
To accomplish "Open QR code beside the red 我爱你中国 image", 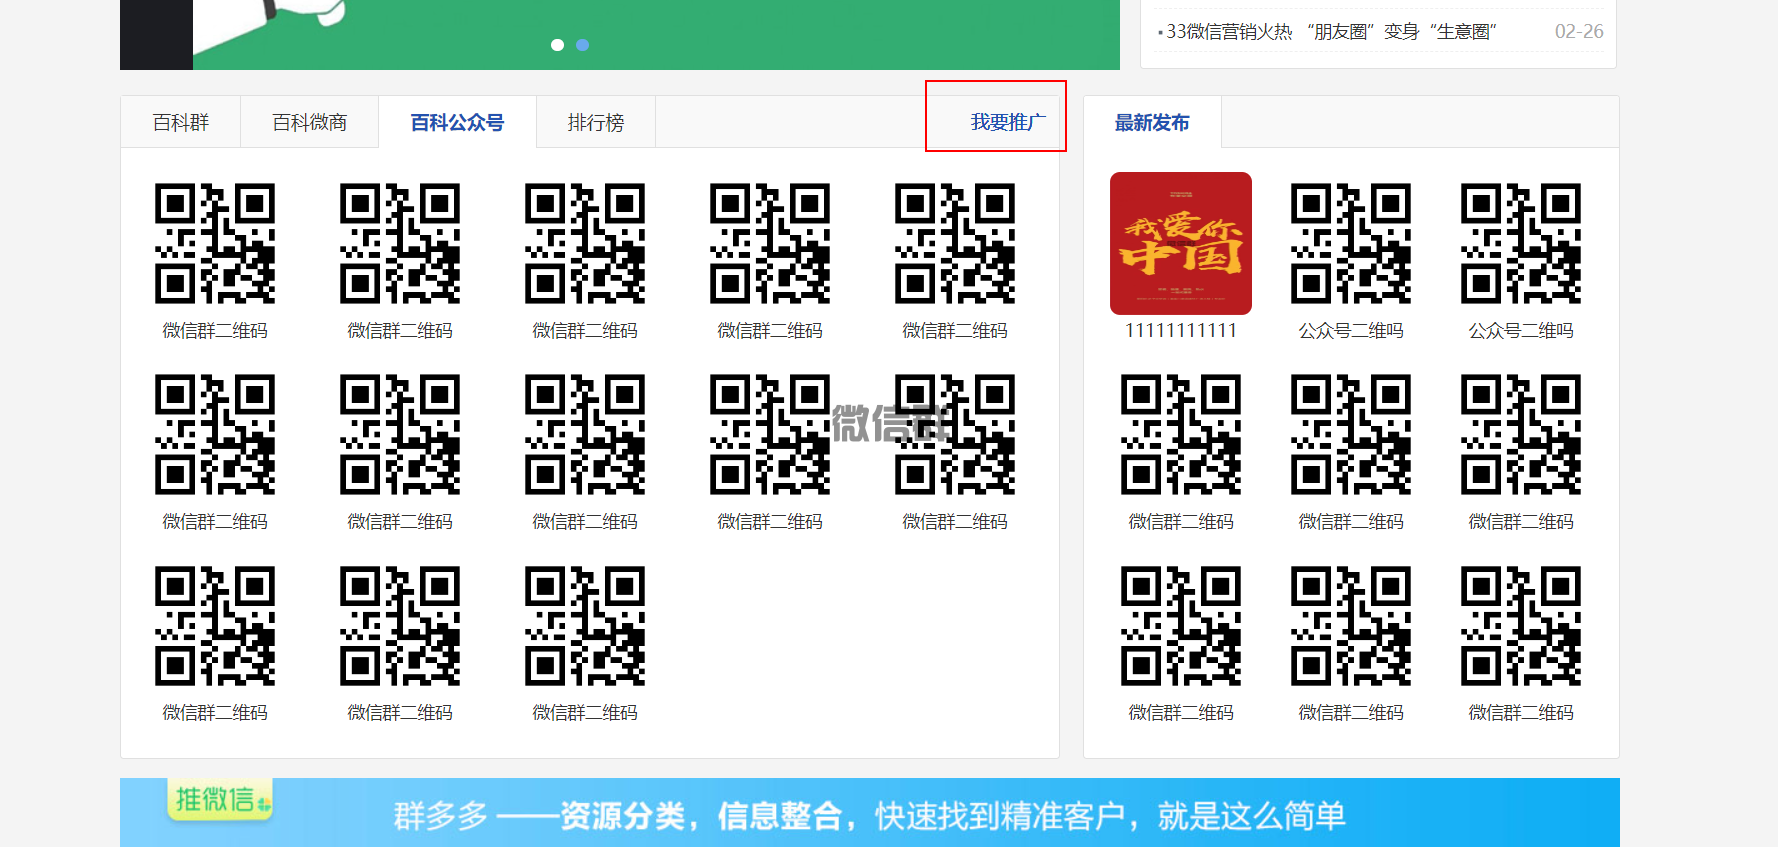I will tap(1350, 243).
